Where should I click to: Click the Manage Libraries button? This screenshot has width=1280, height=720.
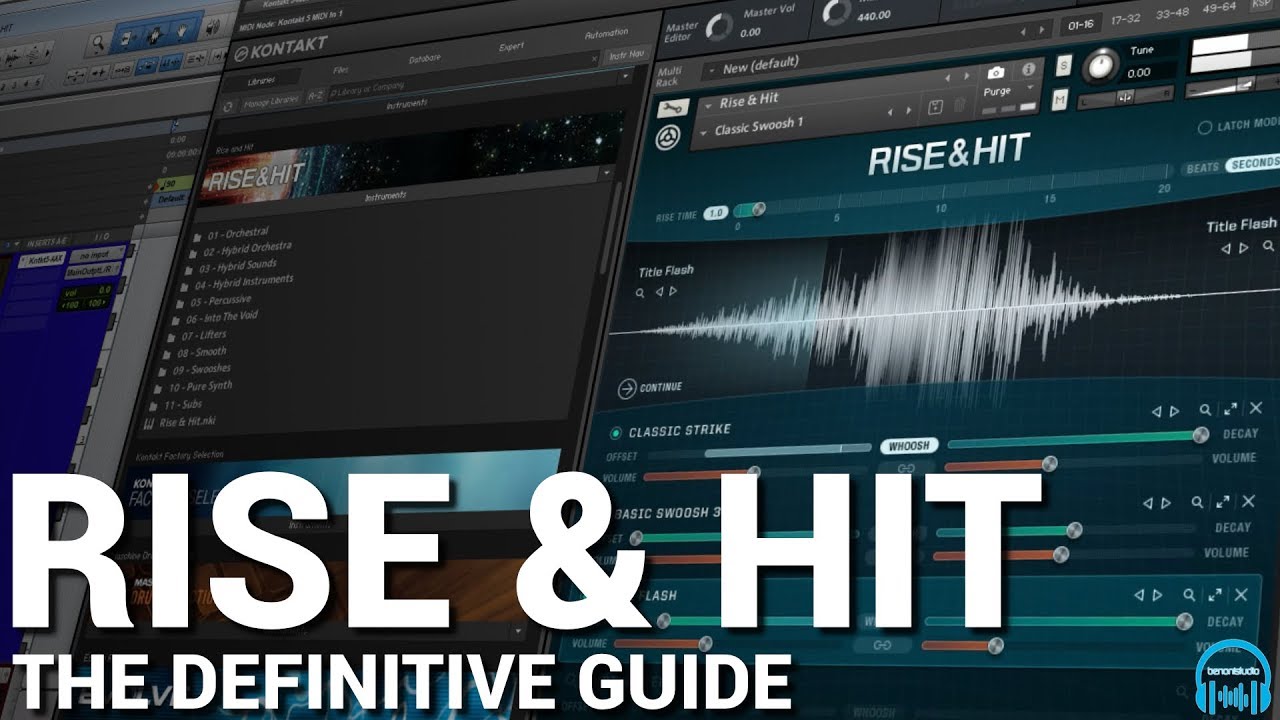[269, 100]
